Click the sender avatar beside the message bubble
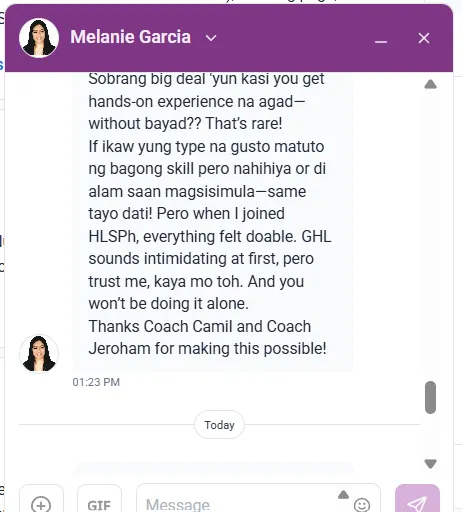Viewport: 462px width, 512px height. 39,353
